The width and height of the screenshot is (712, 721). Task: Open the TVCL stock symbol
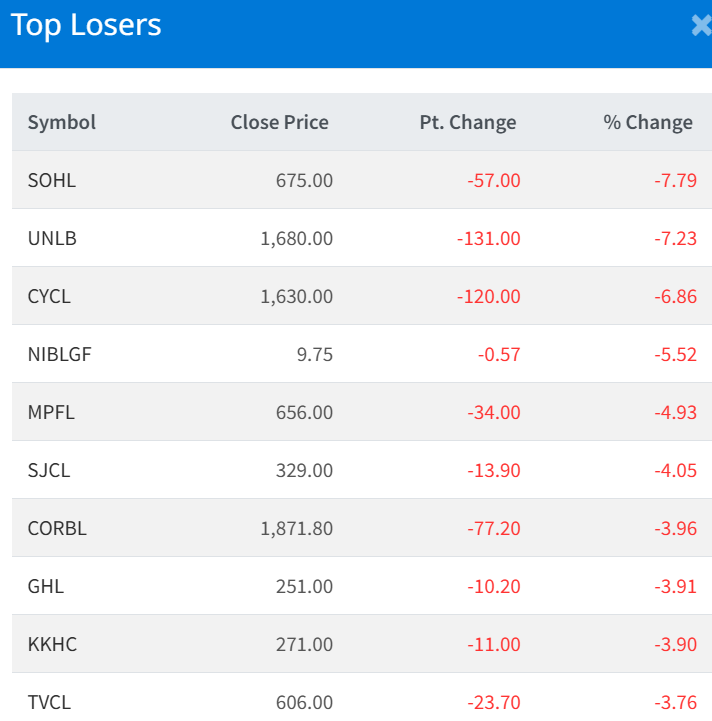(x=50, y=703)
